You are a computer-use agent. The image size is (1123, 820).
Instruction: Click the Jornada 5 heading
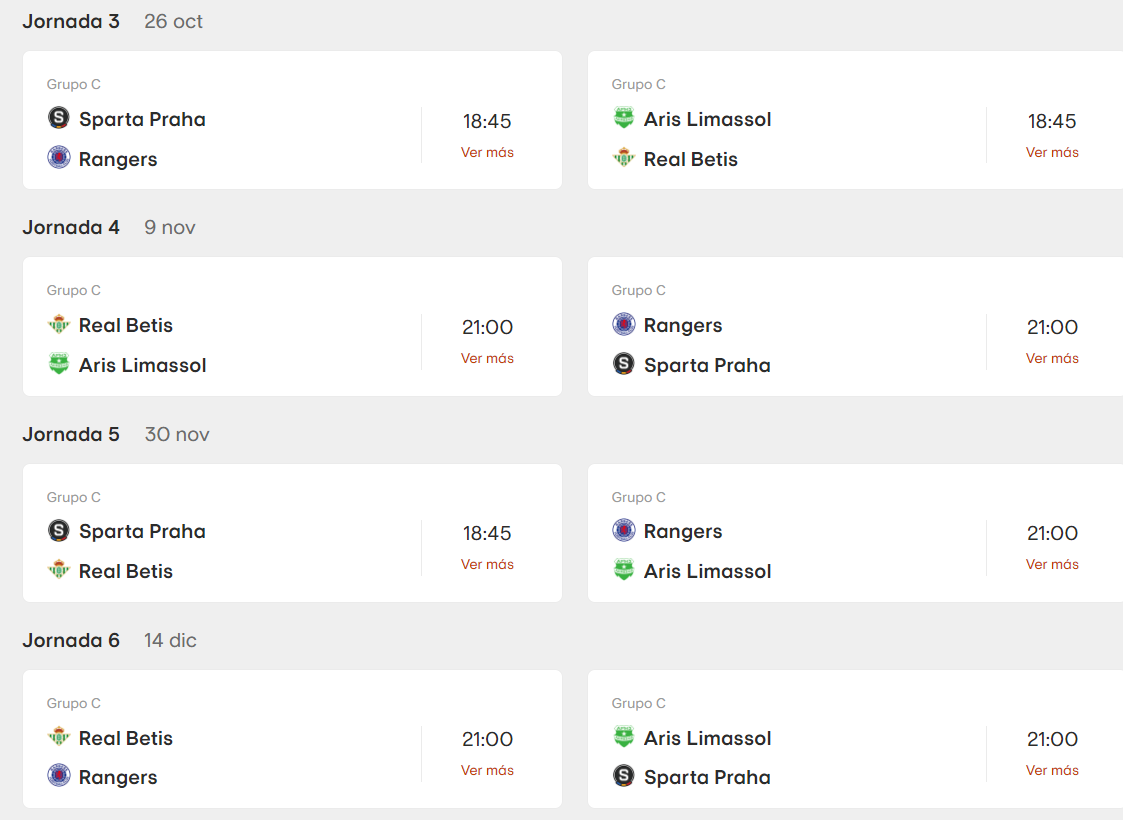[71, 434]
